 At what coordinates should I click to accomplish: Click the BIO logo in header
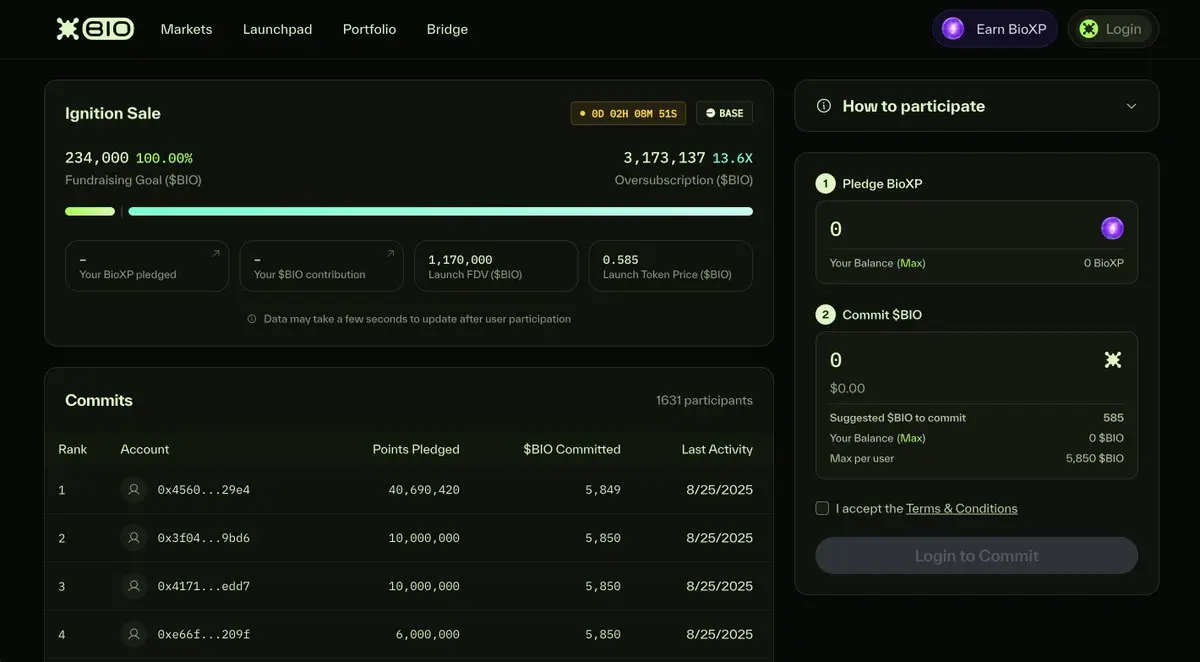(95, 29)
